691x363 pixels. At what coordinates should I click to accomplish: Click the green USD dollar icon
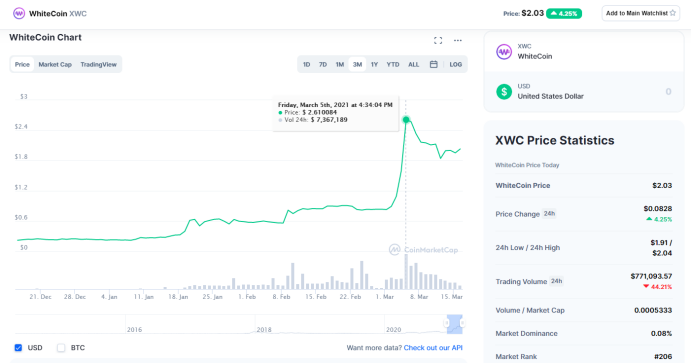pos(504,92)
